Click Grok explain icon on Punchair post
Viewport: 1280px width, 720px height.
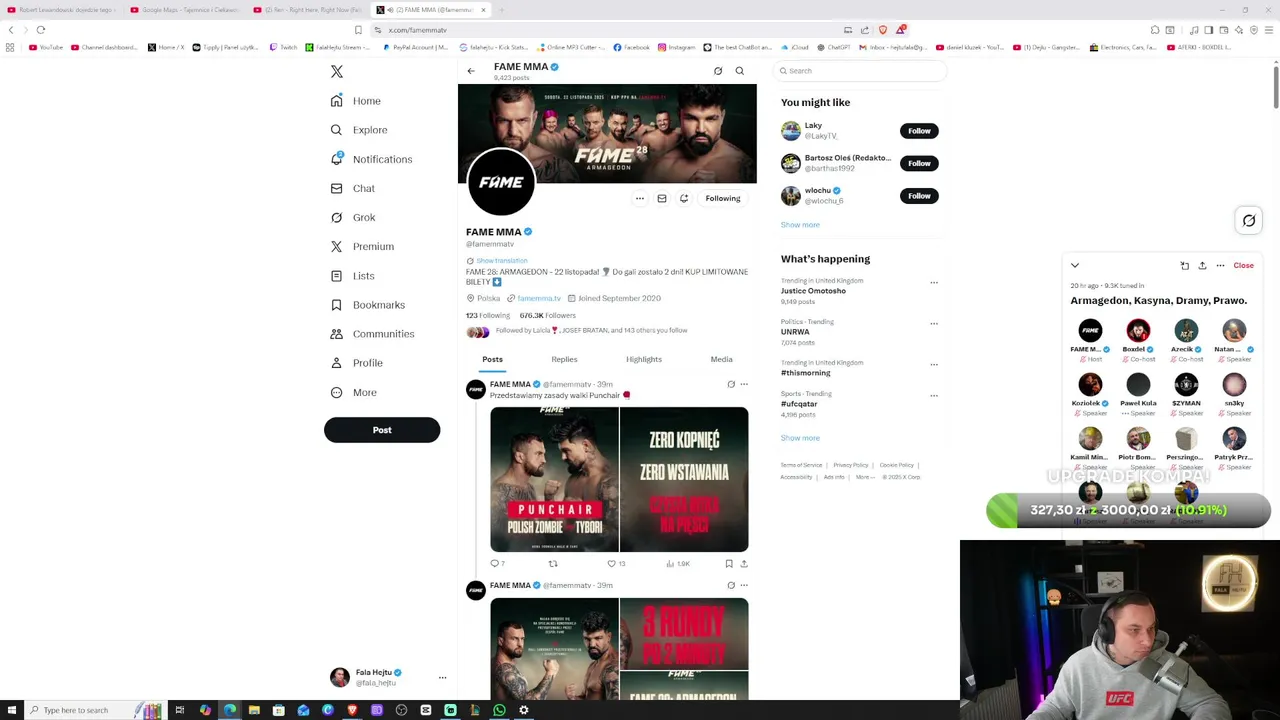731,384
